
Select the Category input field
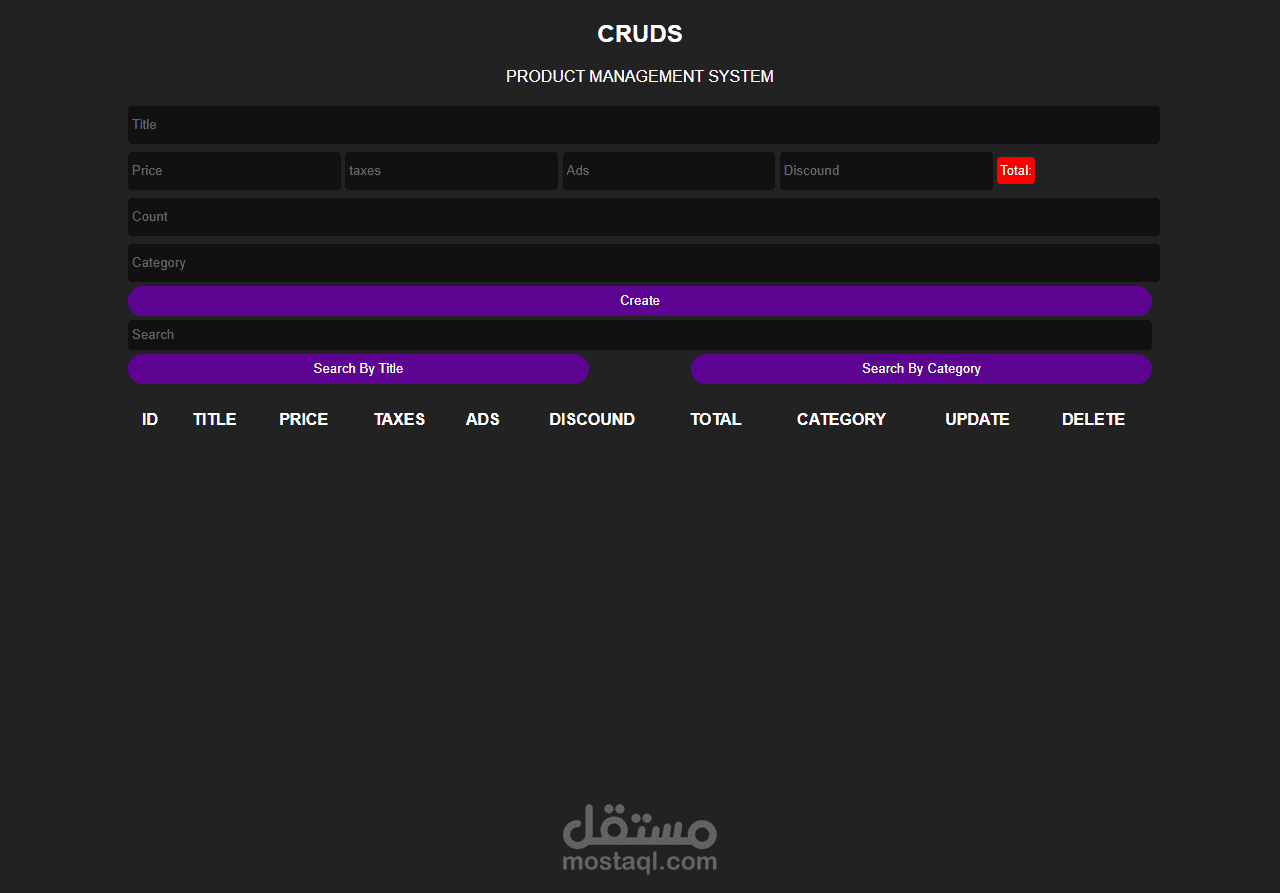(644, 263)
